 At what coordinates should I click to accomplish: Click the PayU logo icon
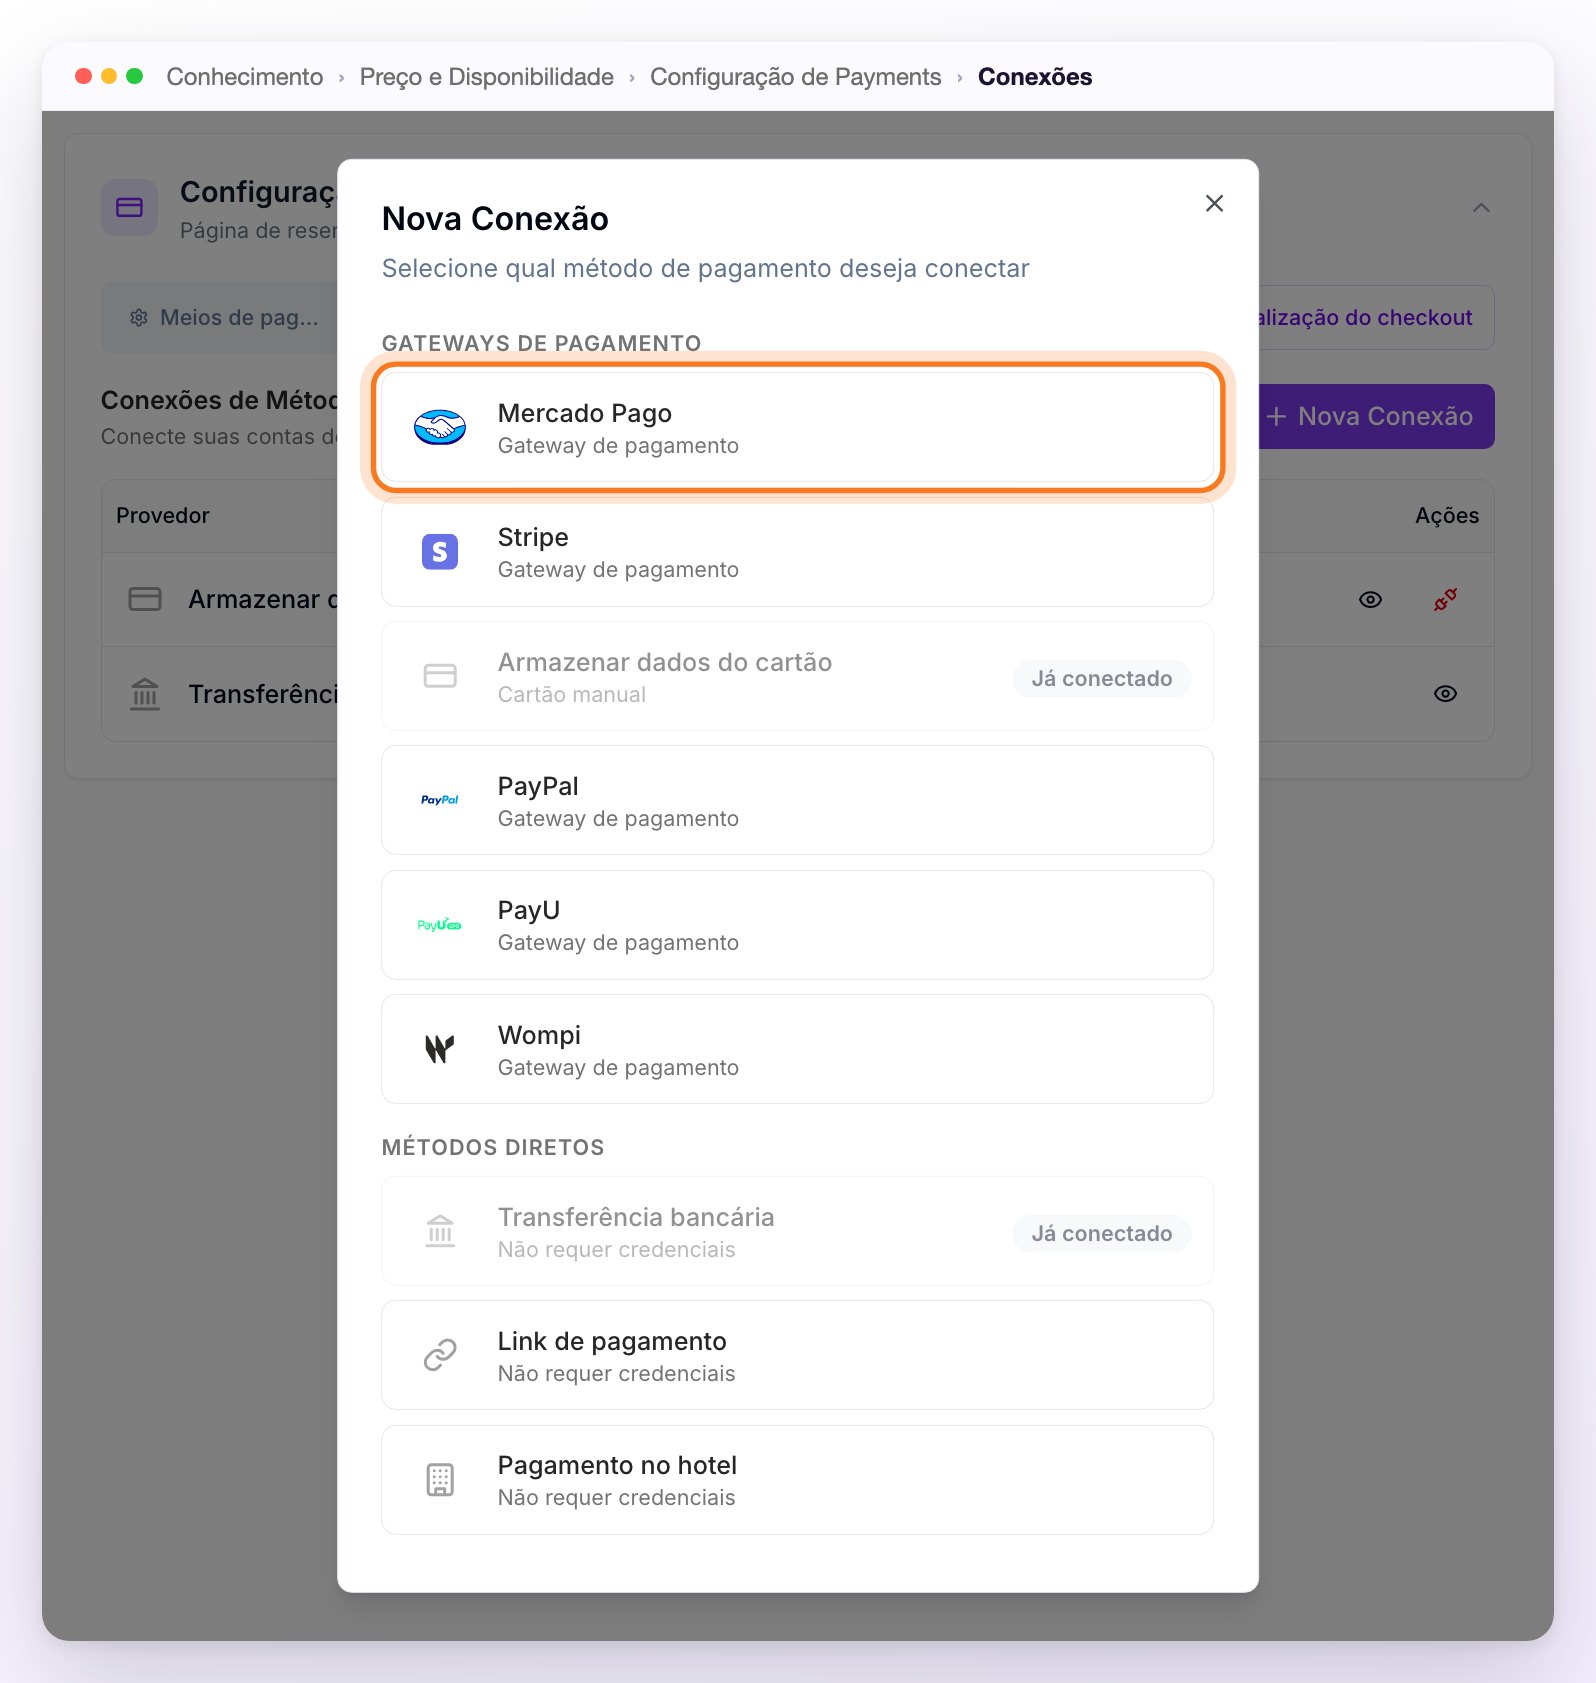(440, 925)
